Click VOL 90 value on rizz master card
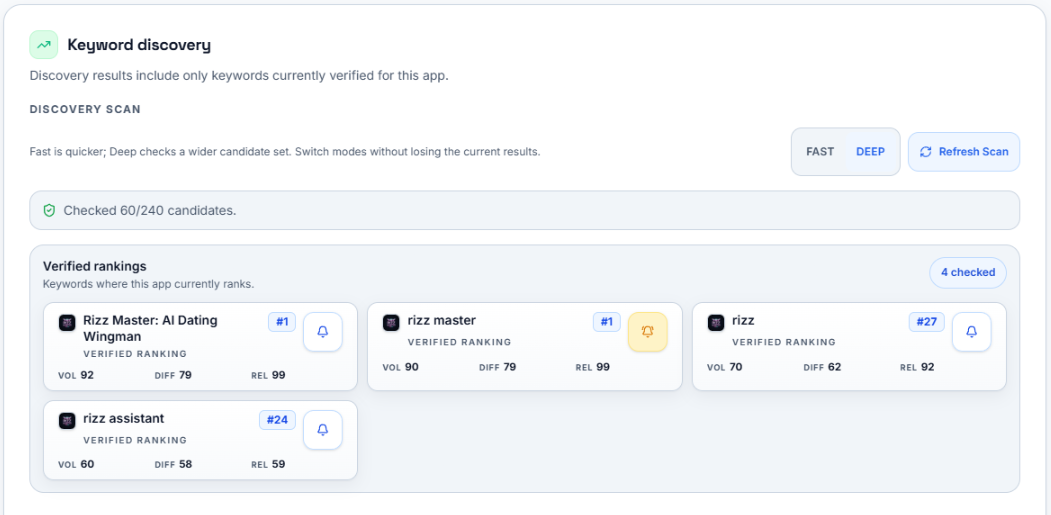1051x515 pixels. click(x=400, y=367)
